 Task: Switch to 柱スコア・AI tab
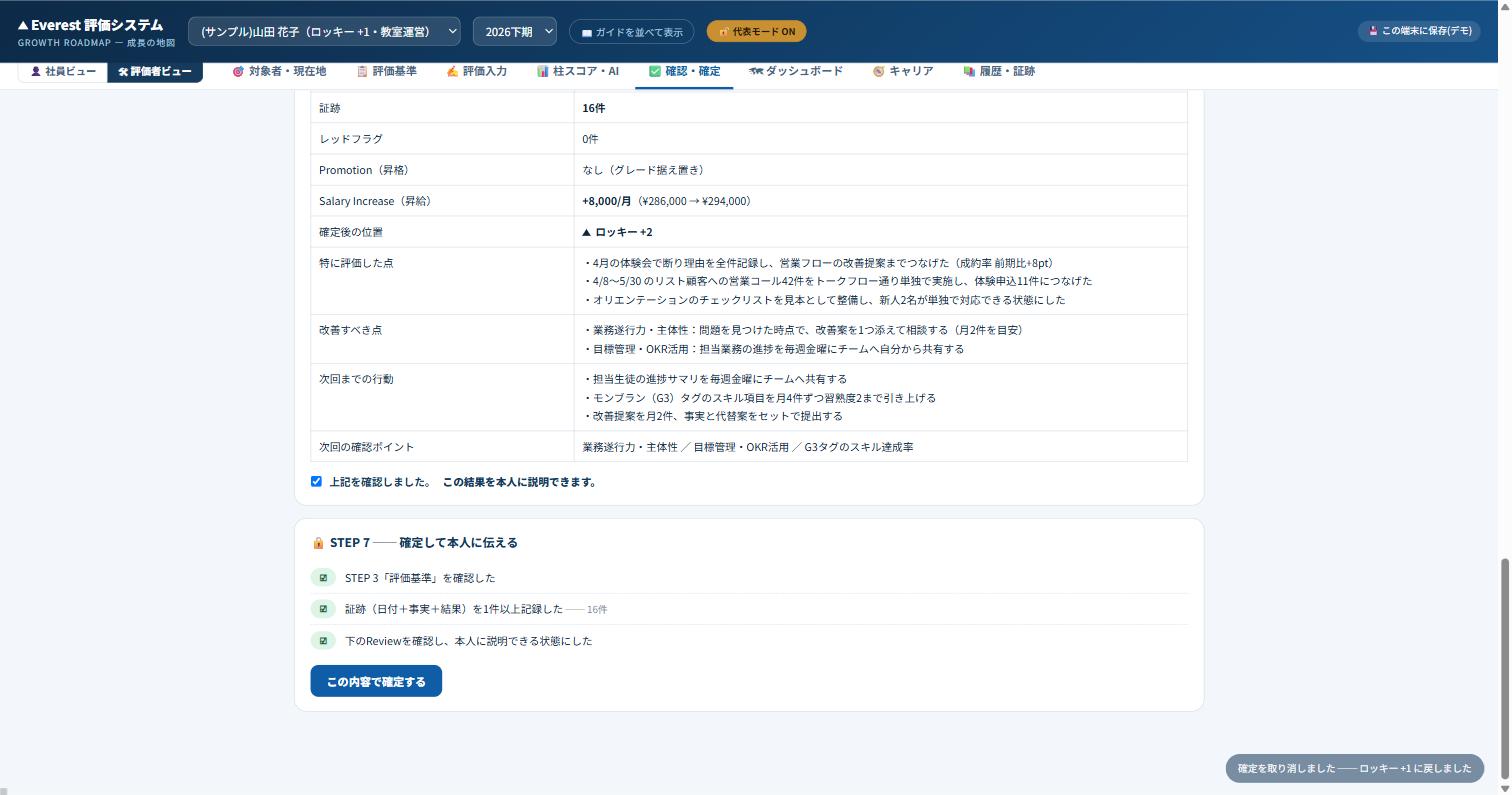578,71
